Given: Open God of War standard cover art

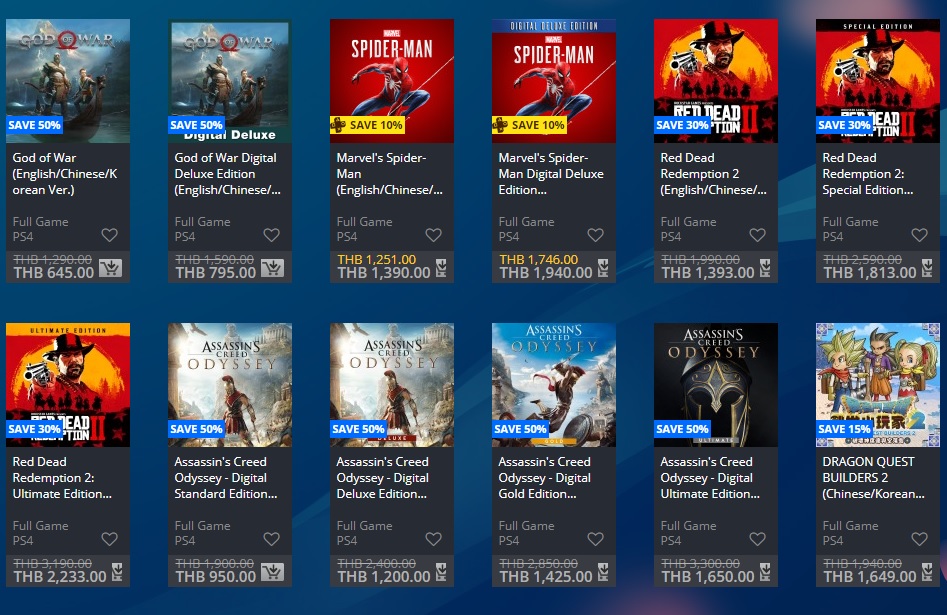Looking at the screenshot, I should (68, 81).
